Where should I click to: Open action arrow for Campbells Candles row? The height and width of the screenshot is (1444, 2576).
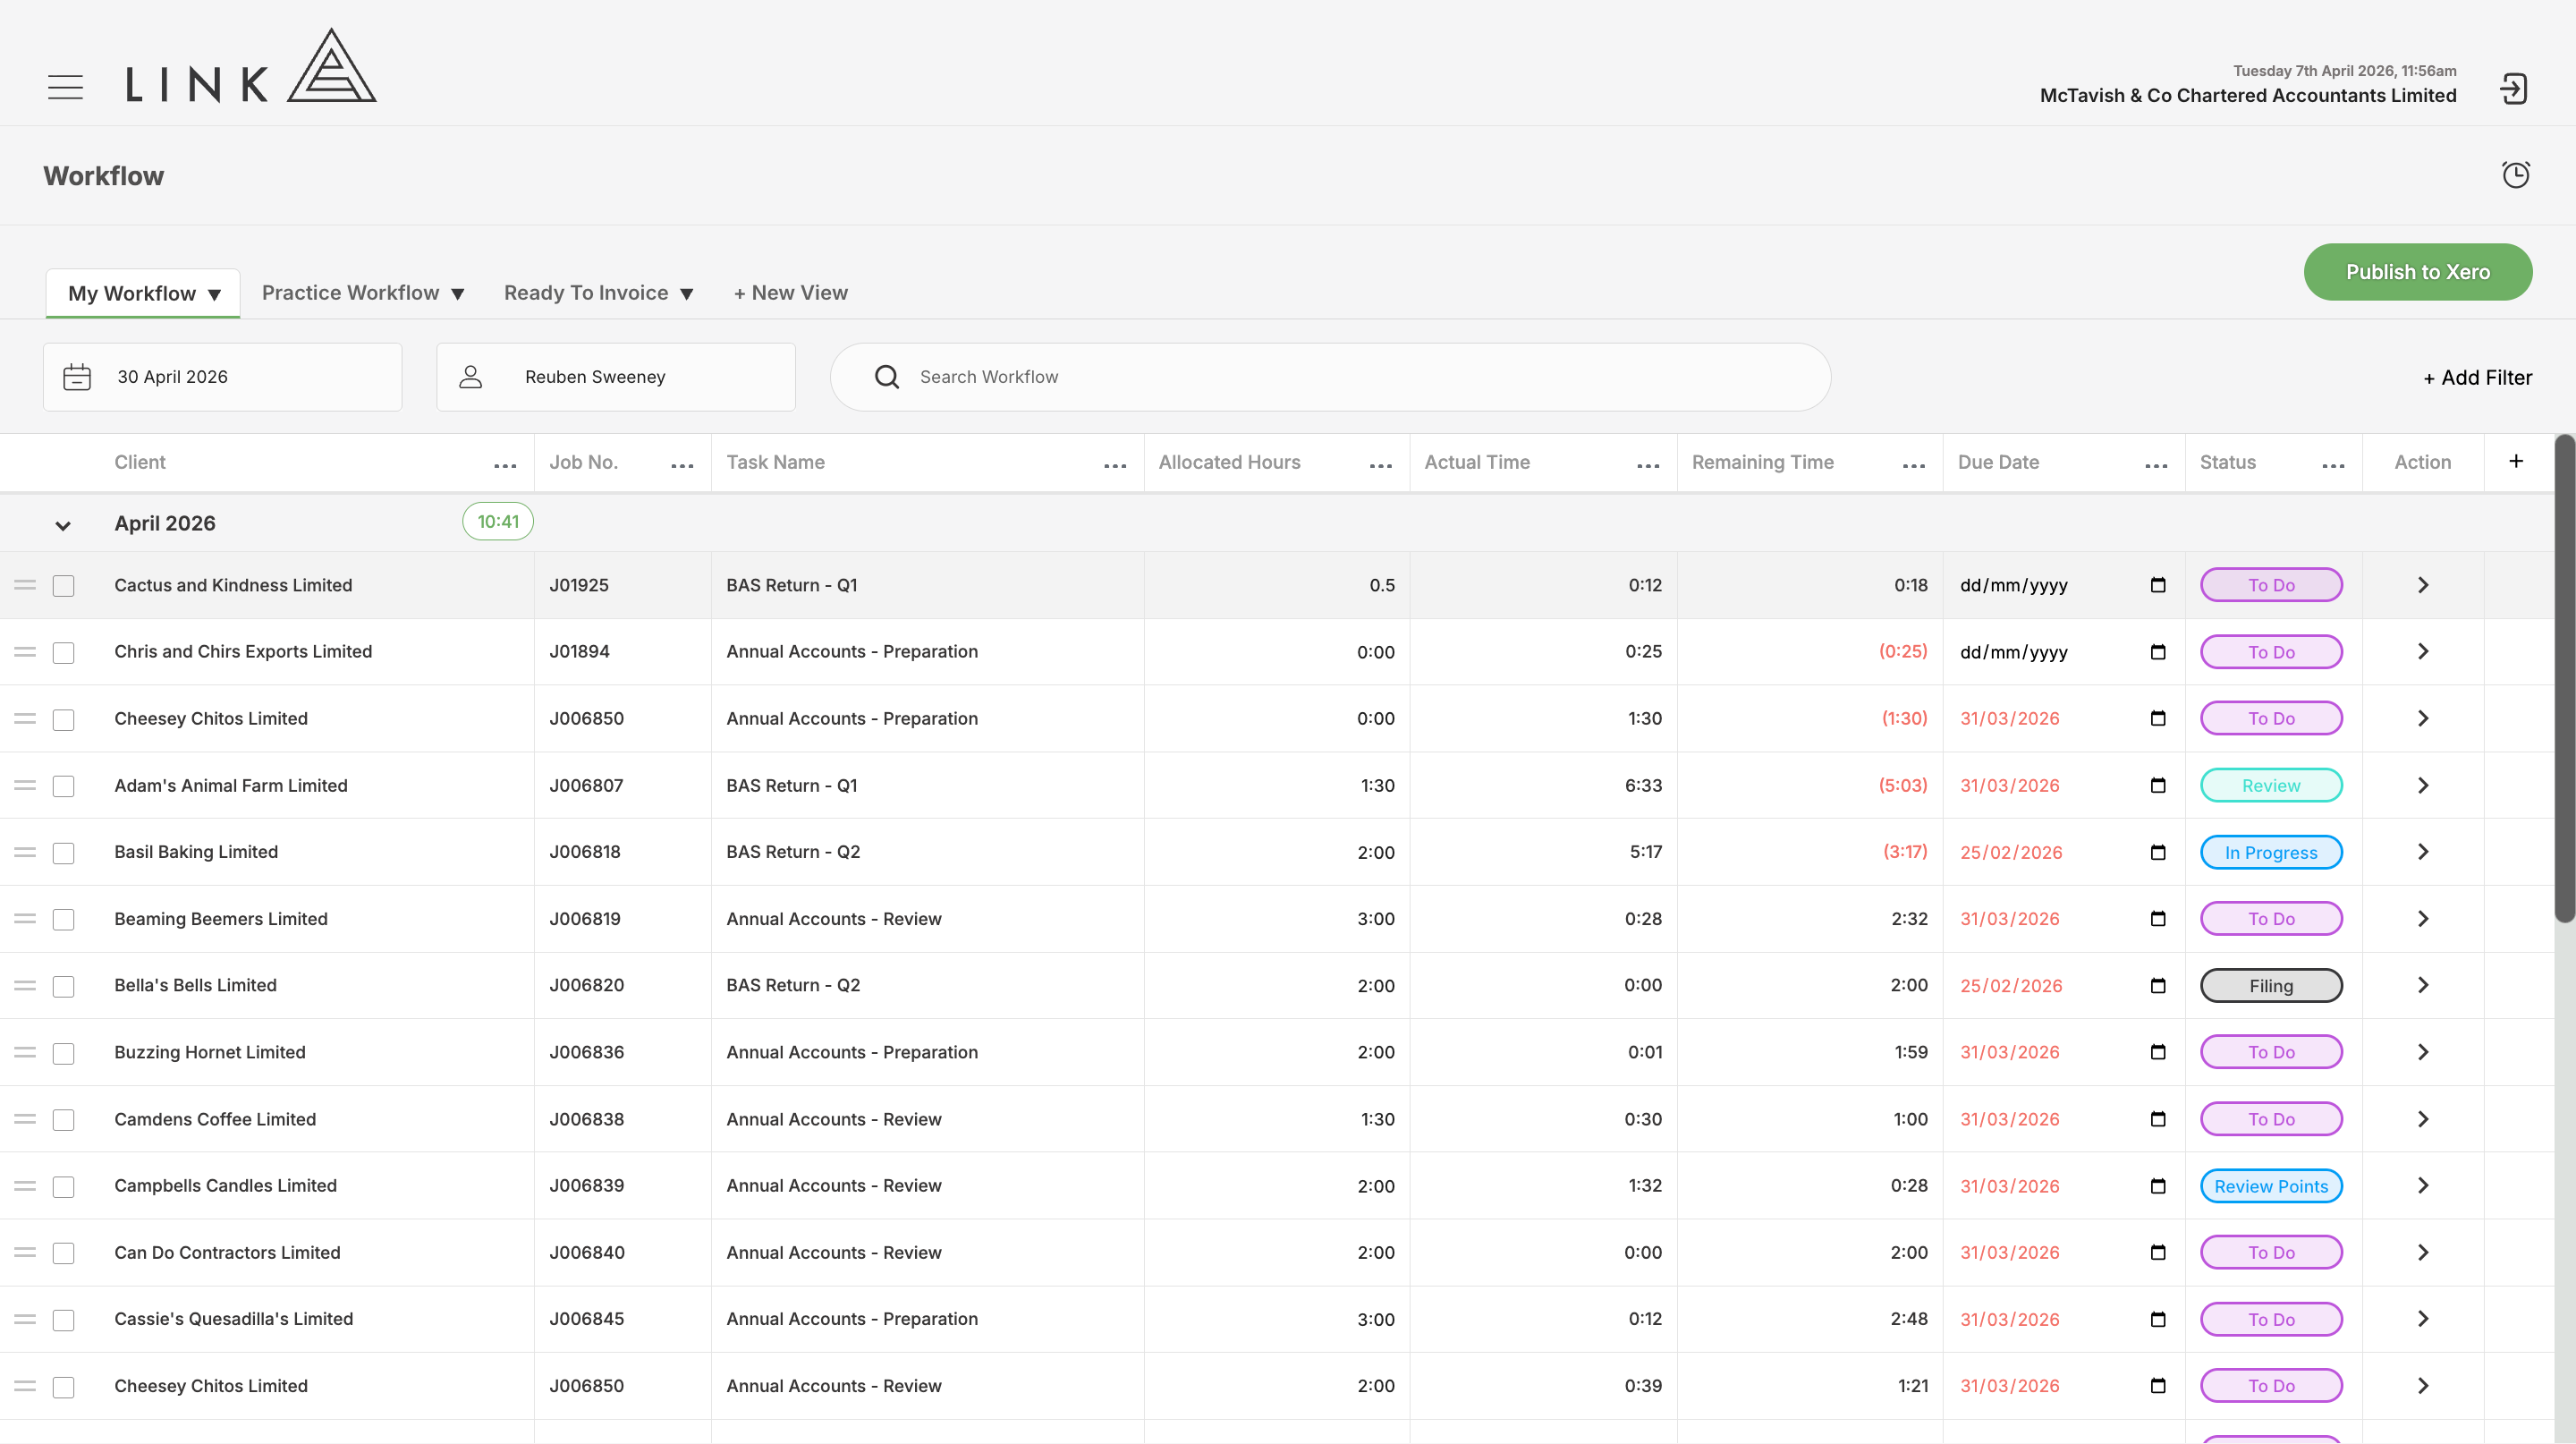2423,1186
